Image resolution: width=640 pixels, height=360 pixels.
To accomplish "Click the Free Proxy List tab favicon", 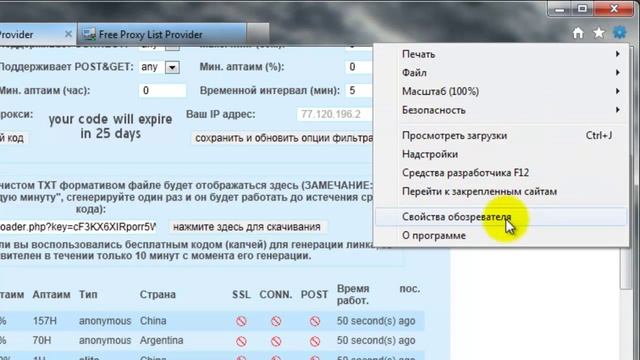I will (89, 34).
